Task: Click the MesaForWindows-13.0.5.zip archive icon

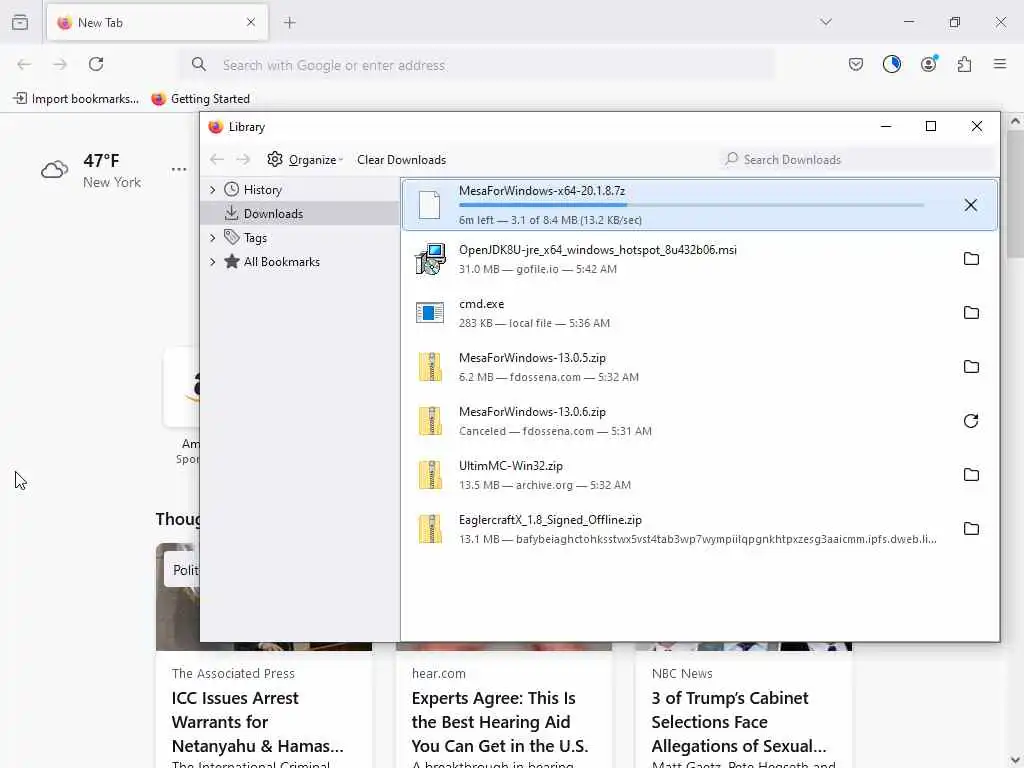Action: coord(430,367)
